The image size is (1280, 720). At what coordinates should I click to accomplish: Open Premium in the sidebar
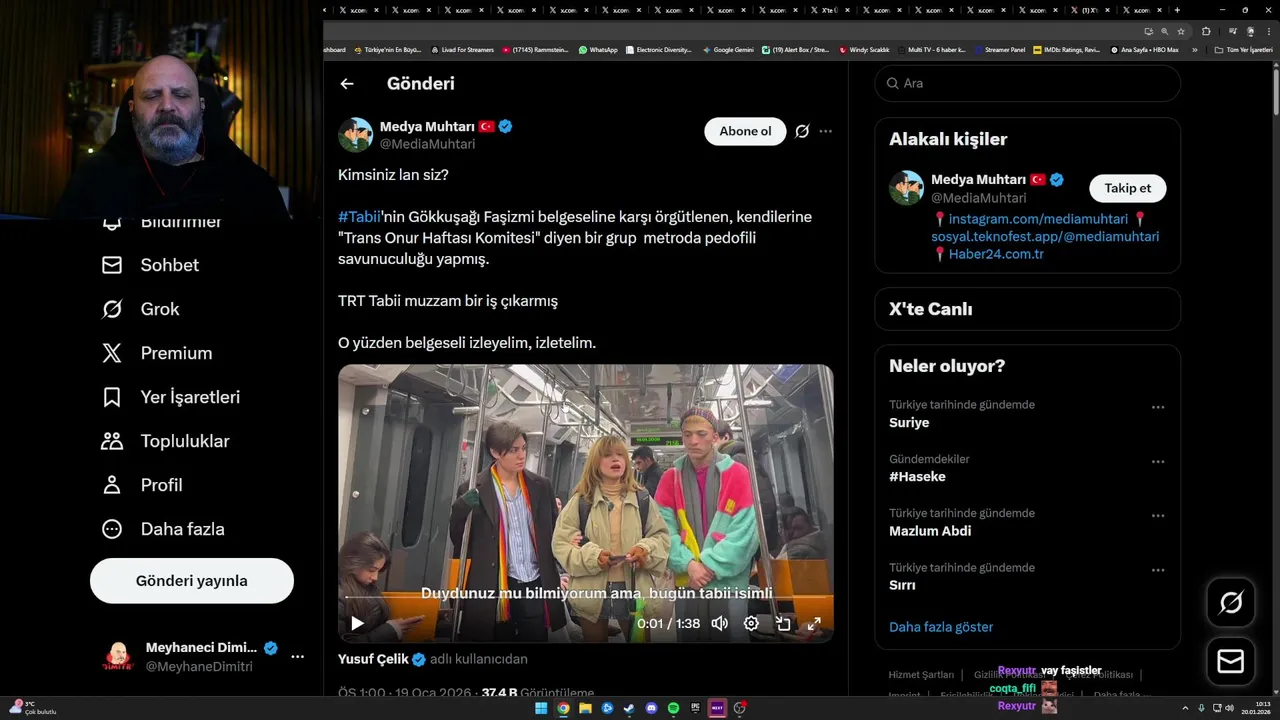(x=157, y=353)
